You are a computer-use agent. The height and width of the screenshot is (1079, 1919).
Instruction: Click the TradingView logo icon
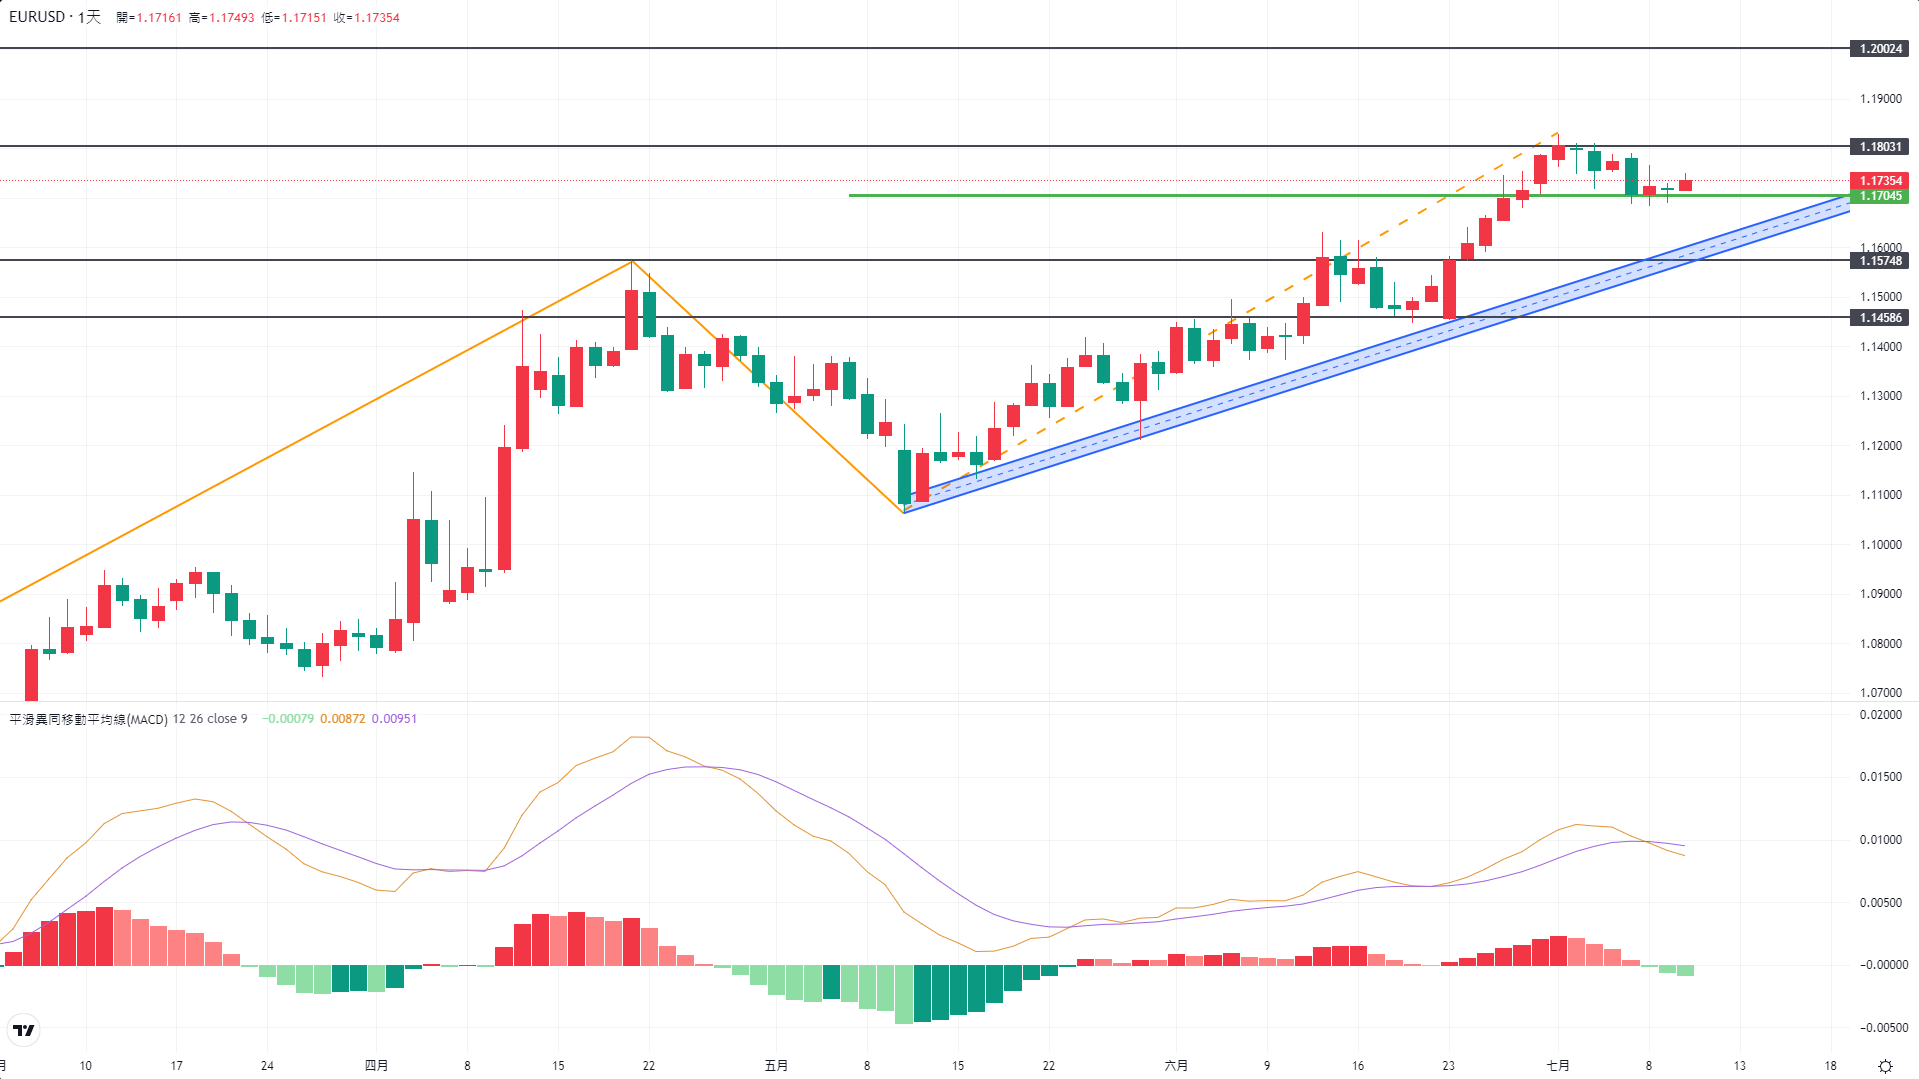point(23,1030)
